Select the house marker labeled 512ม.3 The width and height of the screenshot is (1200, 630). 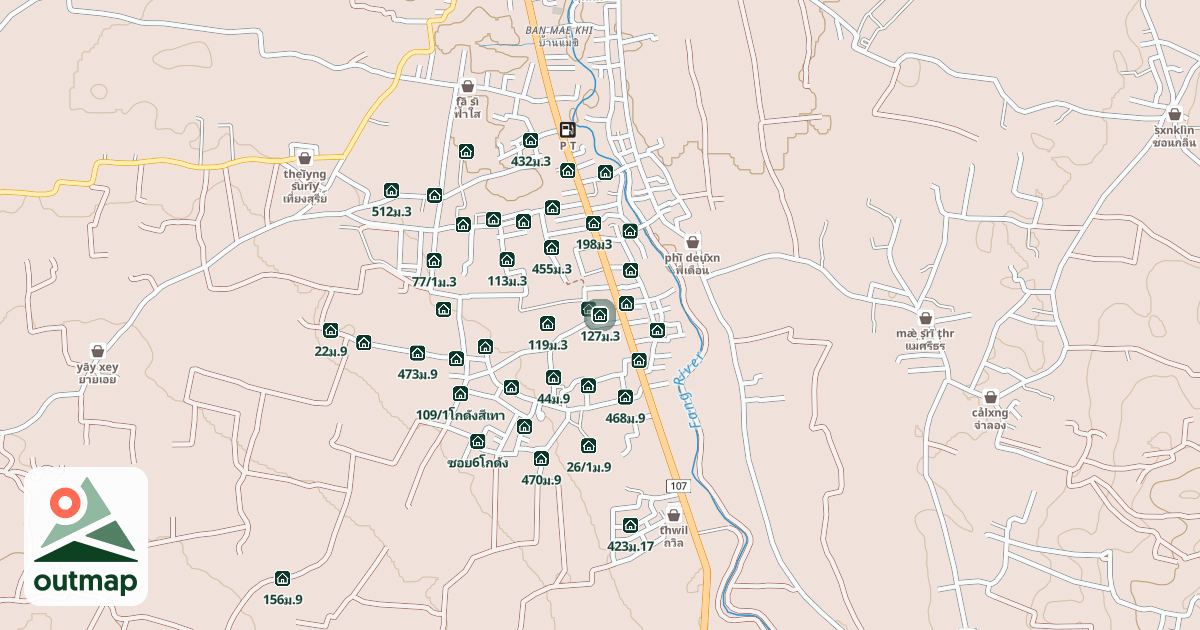(x=391, y=191)
